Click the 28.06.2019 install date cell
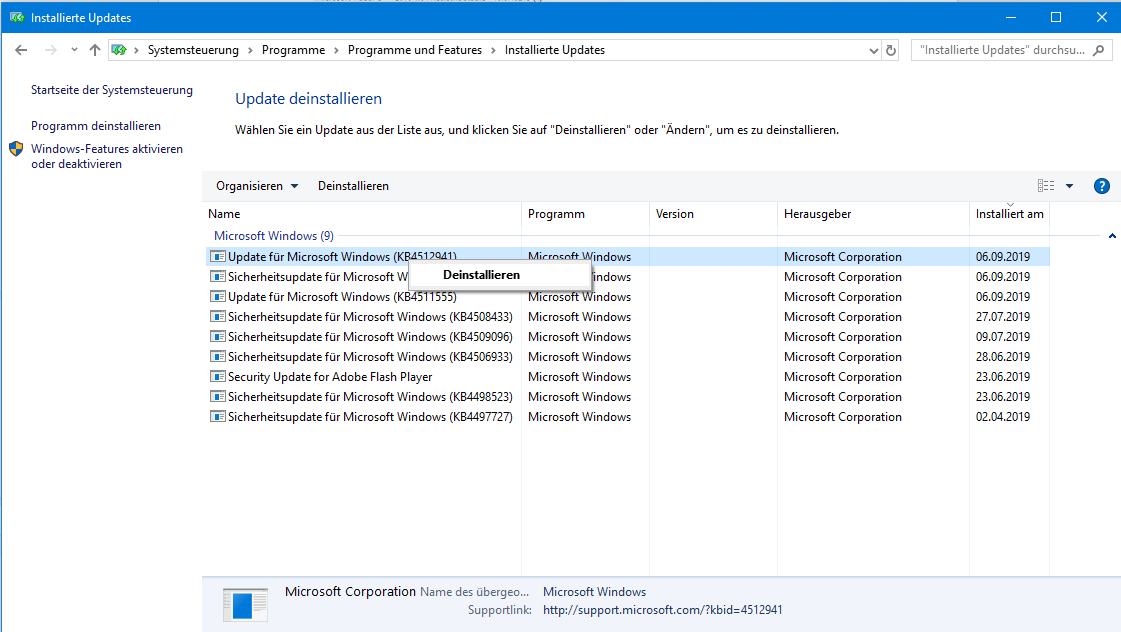The width and height of the screenshot is (1121, 632). (1002, 357)
